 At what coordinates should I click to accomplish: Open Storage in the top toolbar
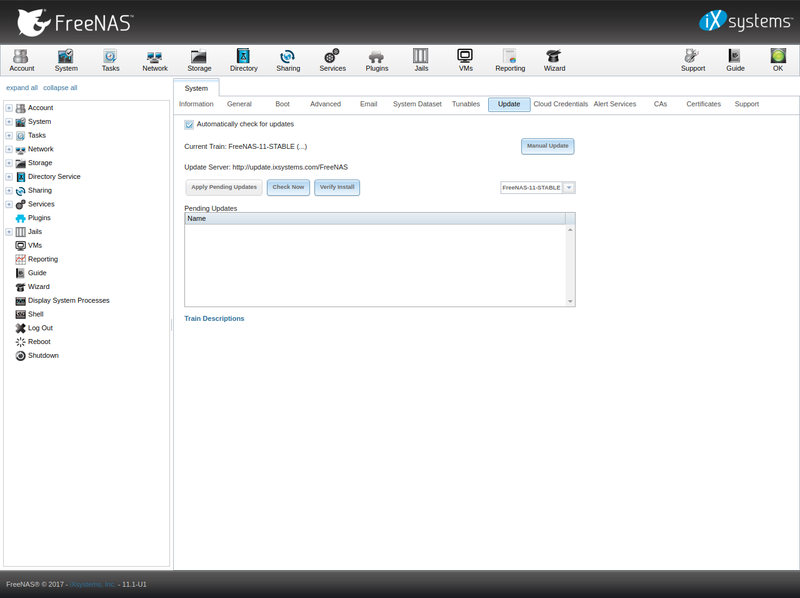[199, 60]
